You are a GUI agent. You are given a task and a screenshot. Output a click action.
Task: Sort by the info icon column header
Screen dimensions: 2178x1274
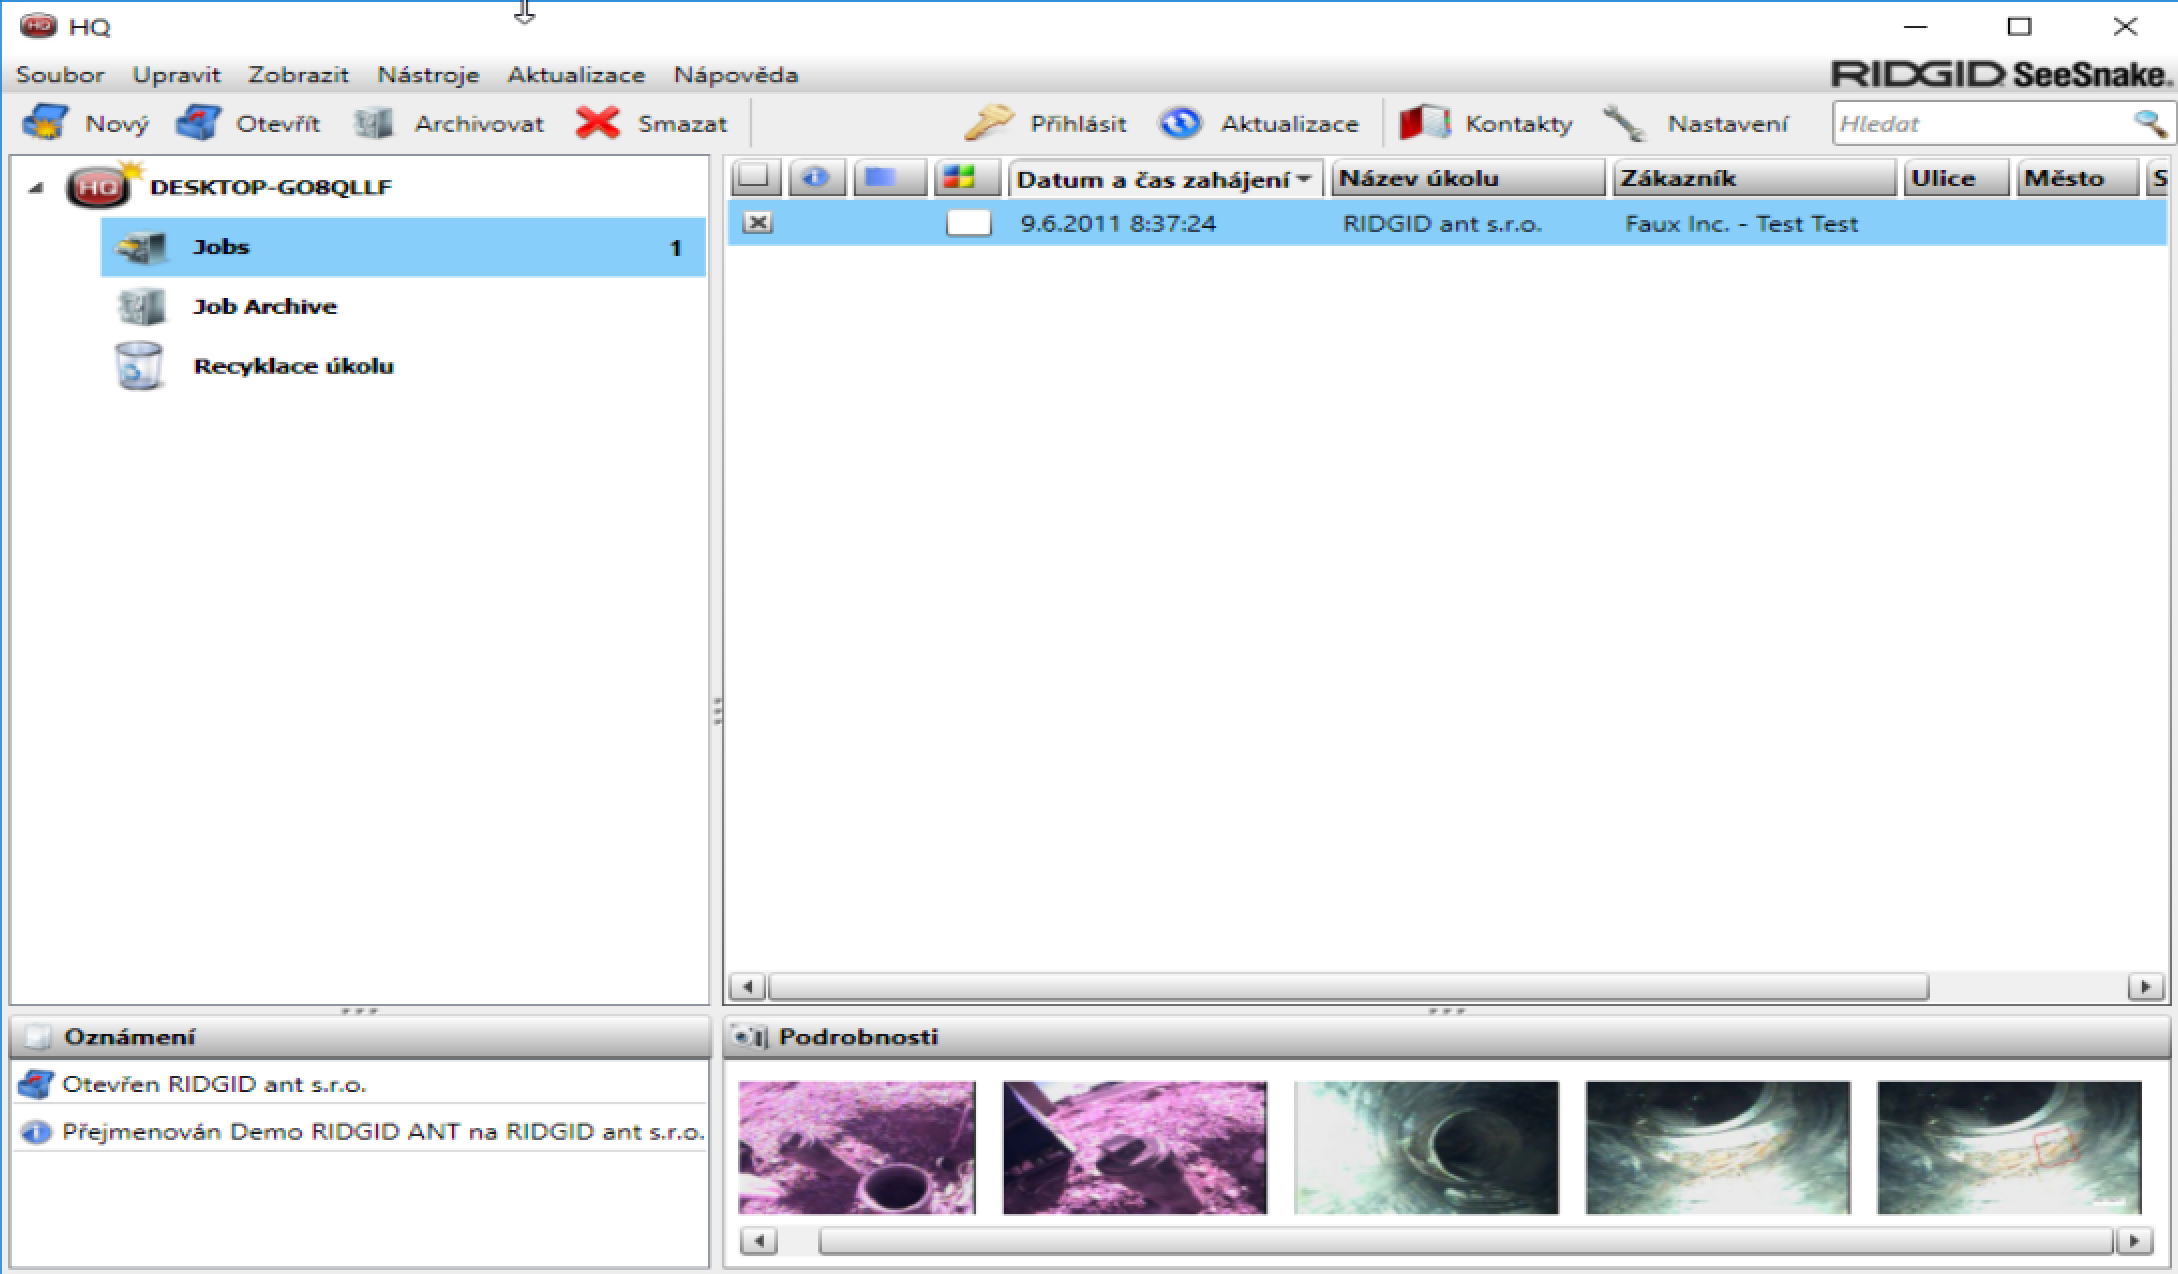817,178
